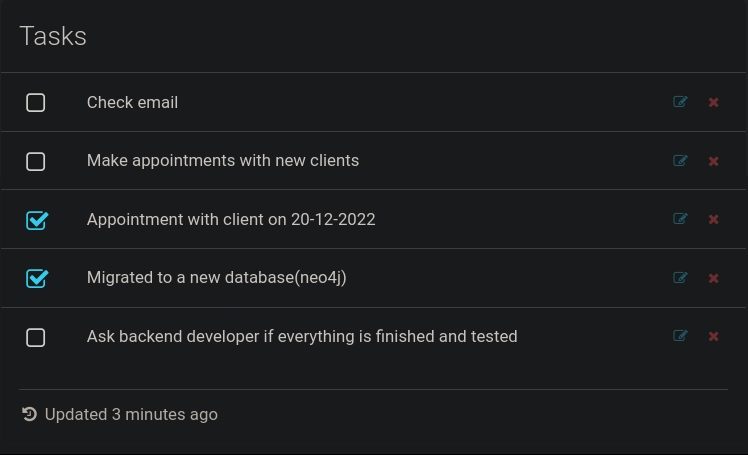Delete the Migrated to a new database task
The height and width of the screenshot is (455, 748).
click(713, 278)
